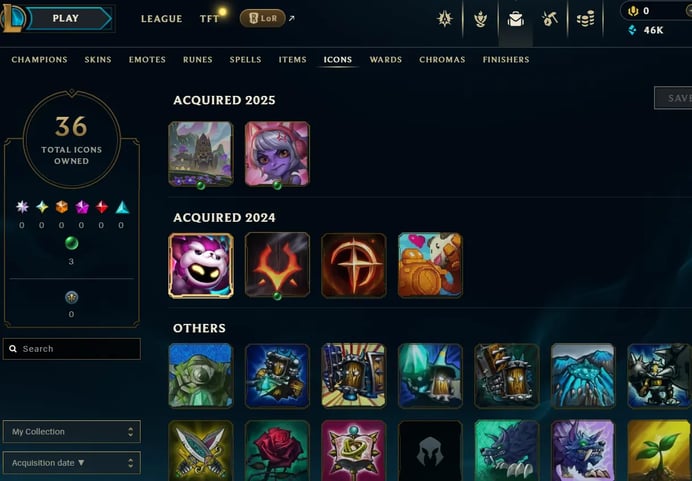
Task: Filter by the green gem rarity
Action: point(71,243)
